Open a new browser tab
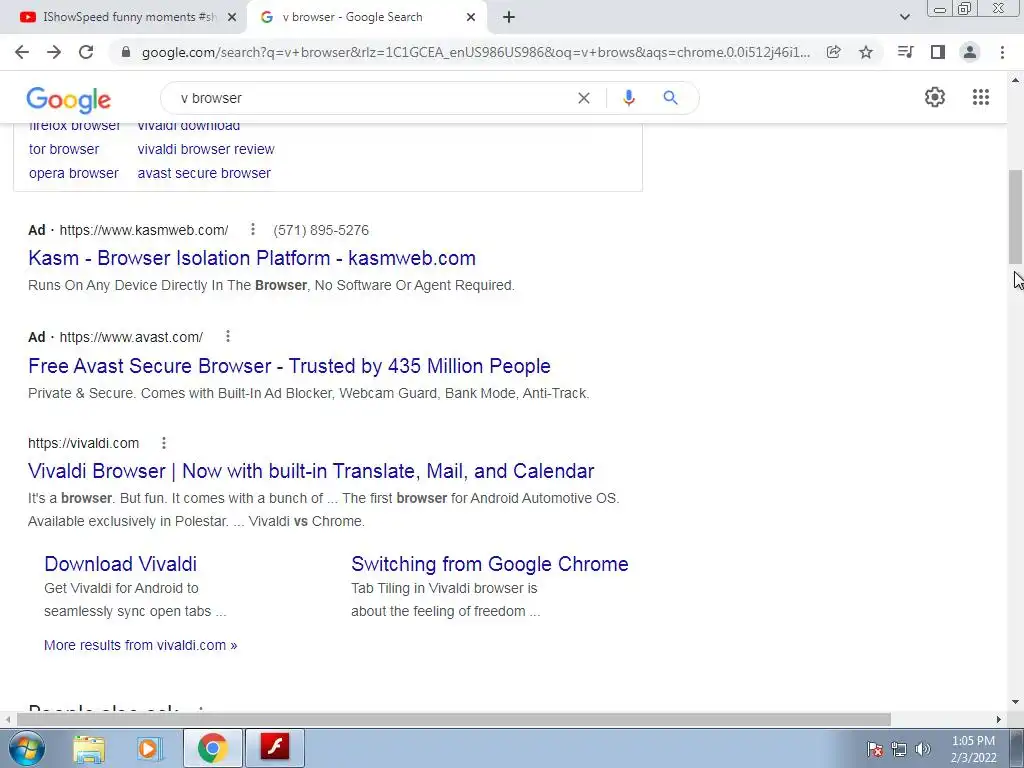Viewport: 1024px width, 768px height. [509, 17]
